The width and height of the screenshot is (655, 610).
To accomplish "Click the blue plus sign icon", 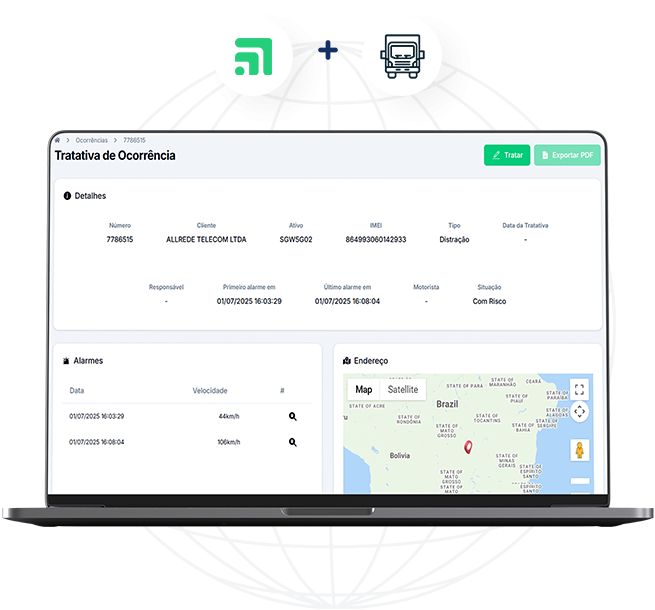I will [x=328, y=50].
